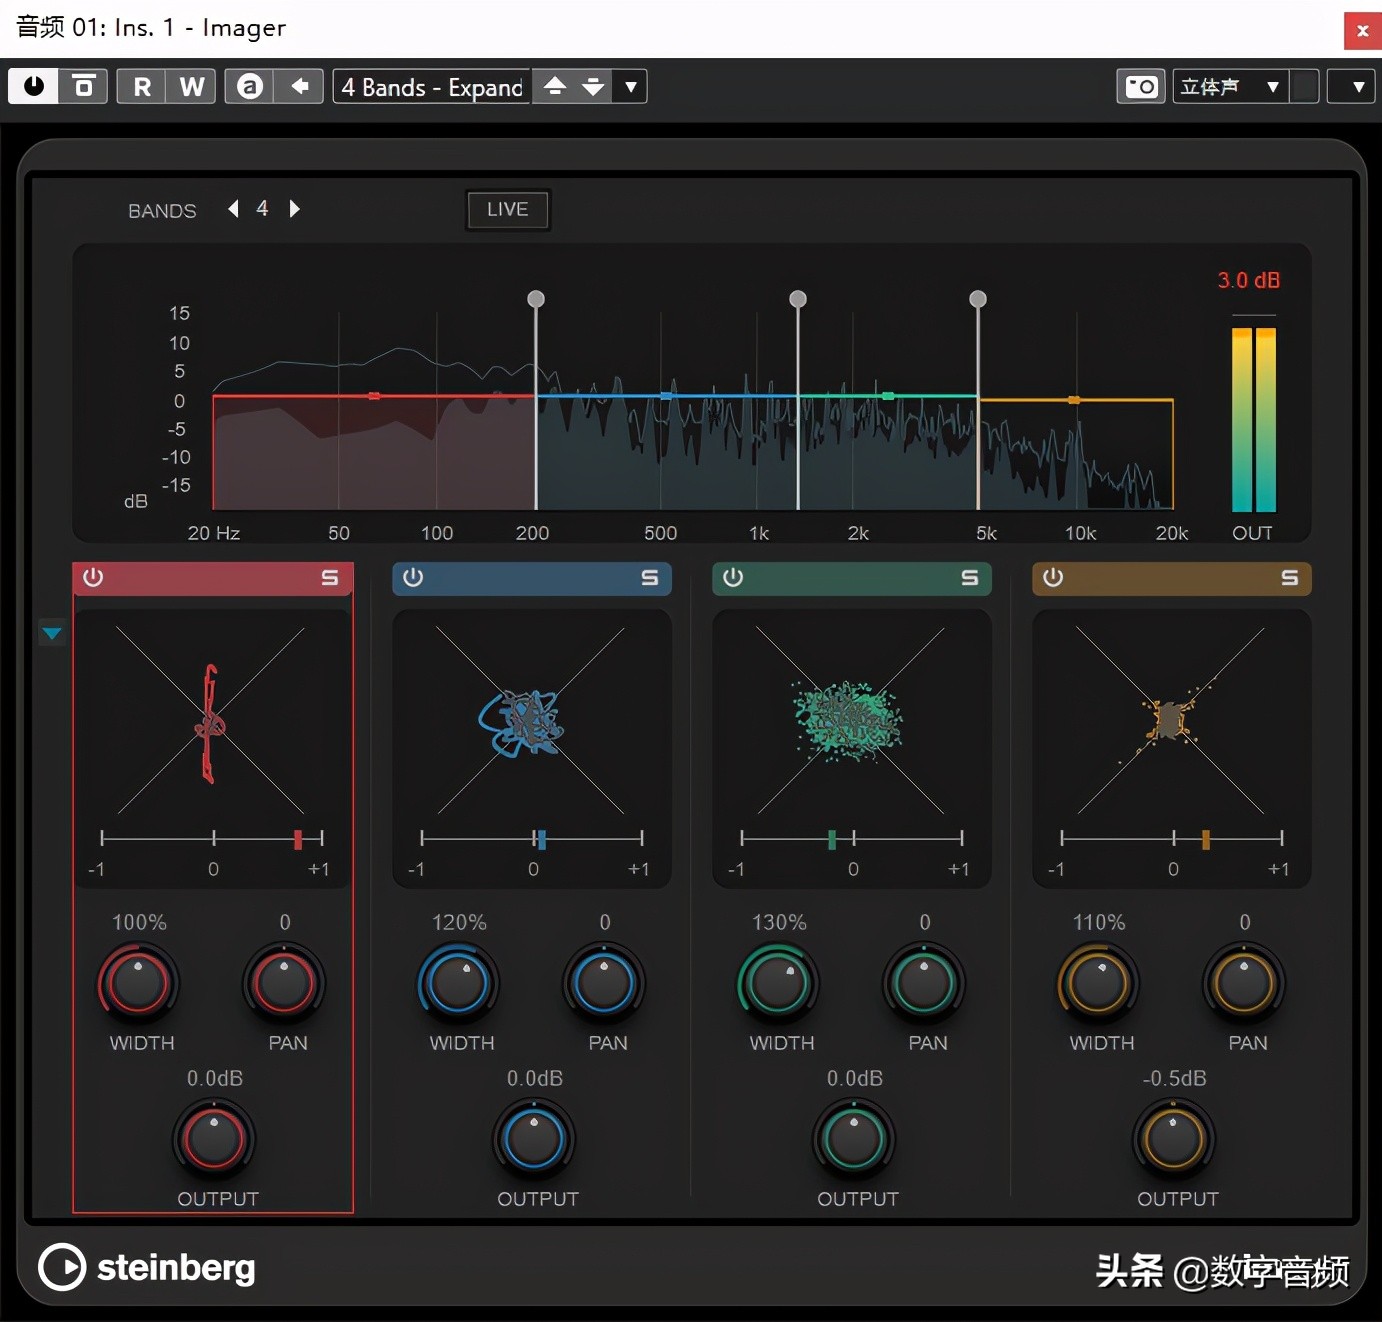
Task: Expand the side panel with the blue triangle
Action: pyautogui.click(x=52, y=632)
